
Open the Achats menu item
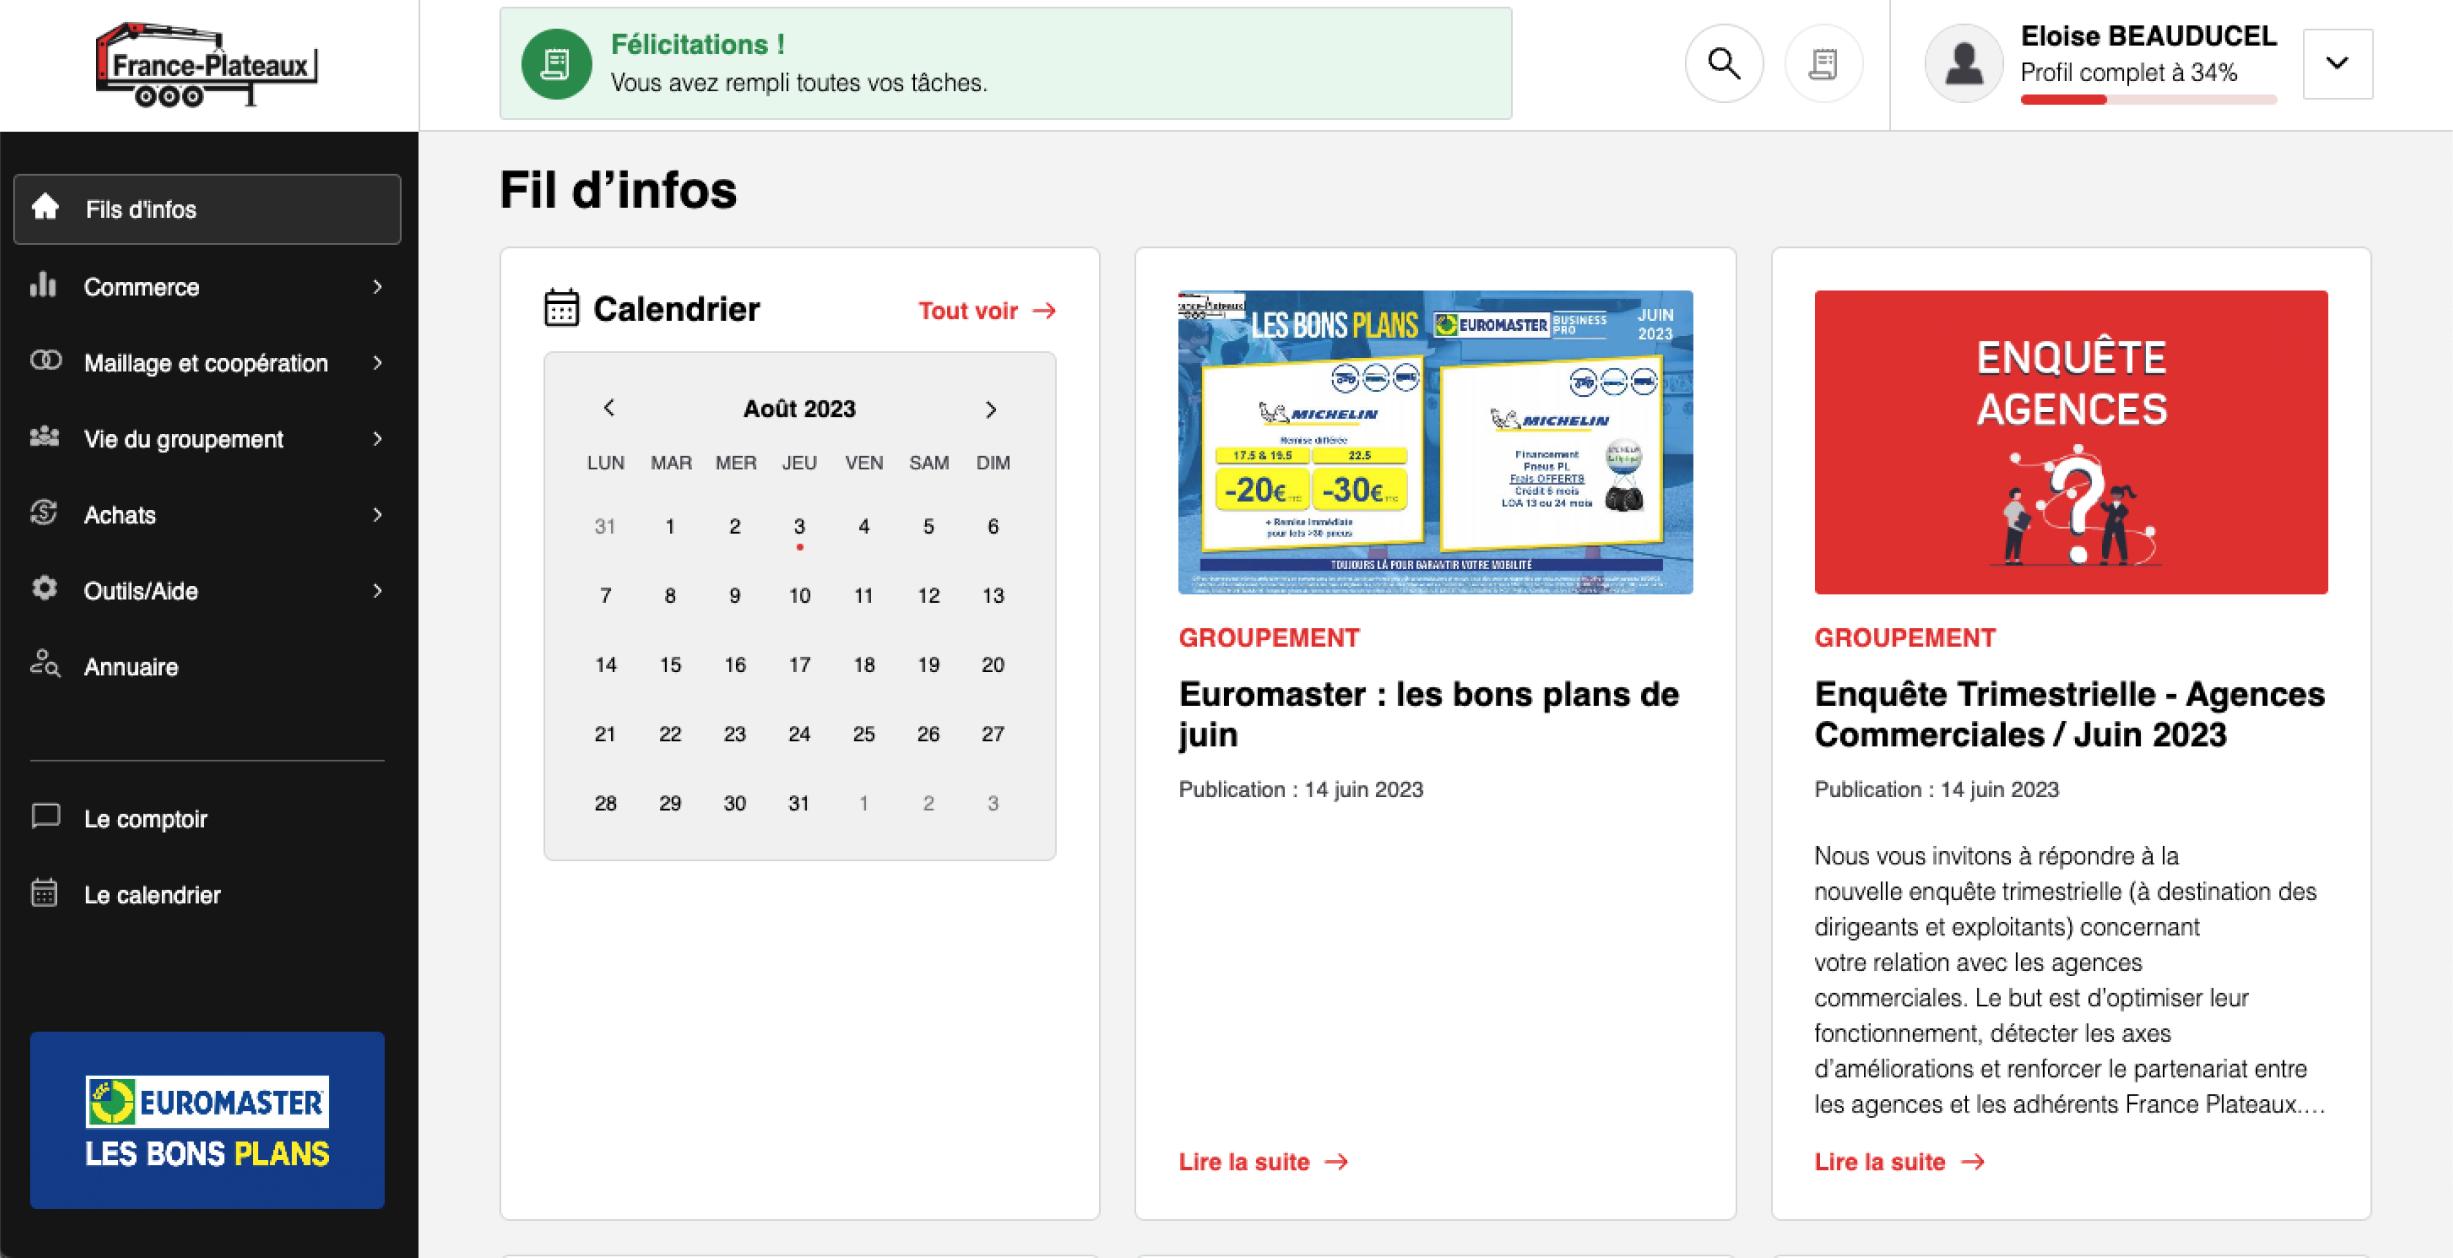pos(207,515)
